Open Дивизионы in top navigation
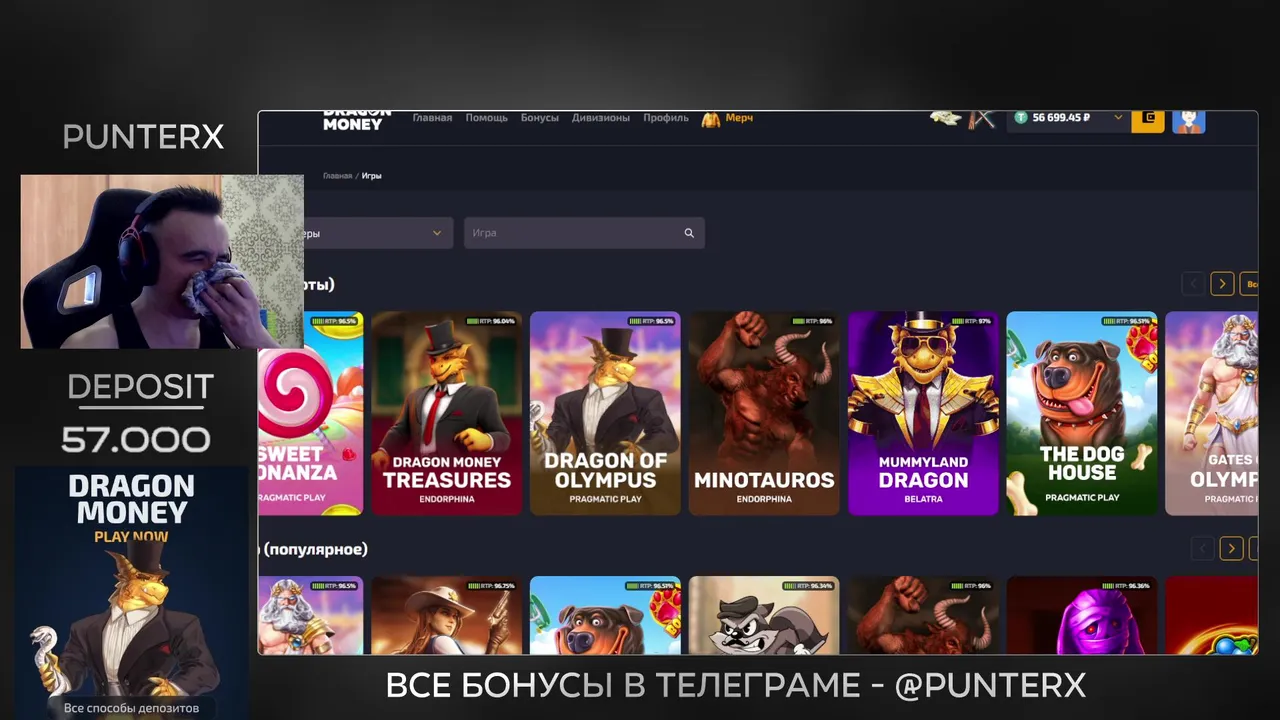The image size is (1280, 720). [601, 118]
